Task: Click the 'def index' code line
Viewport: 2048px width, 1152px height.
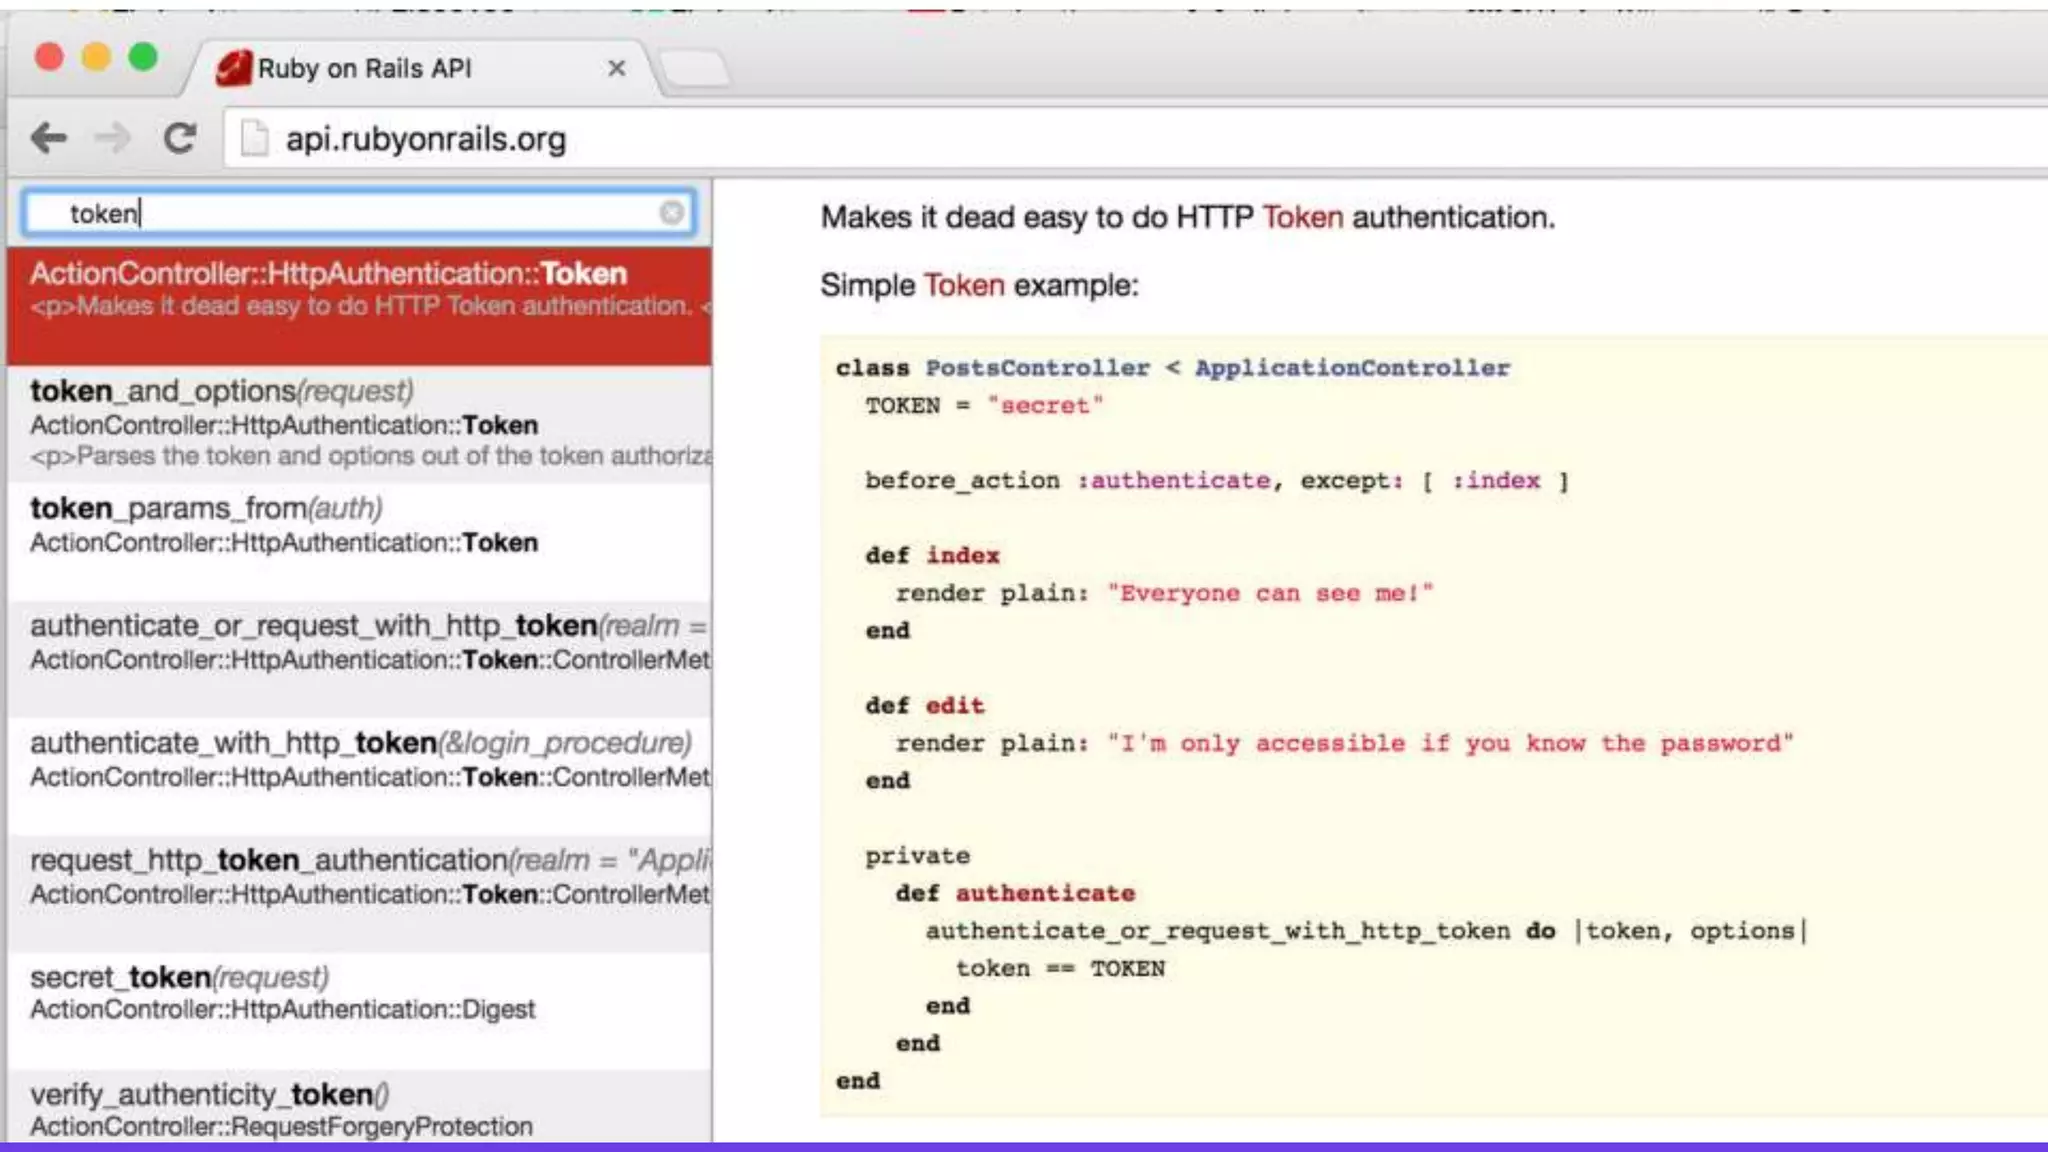Action: click(x=933, y=555)
